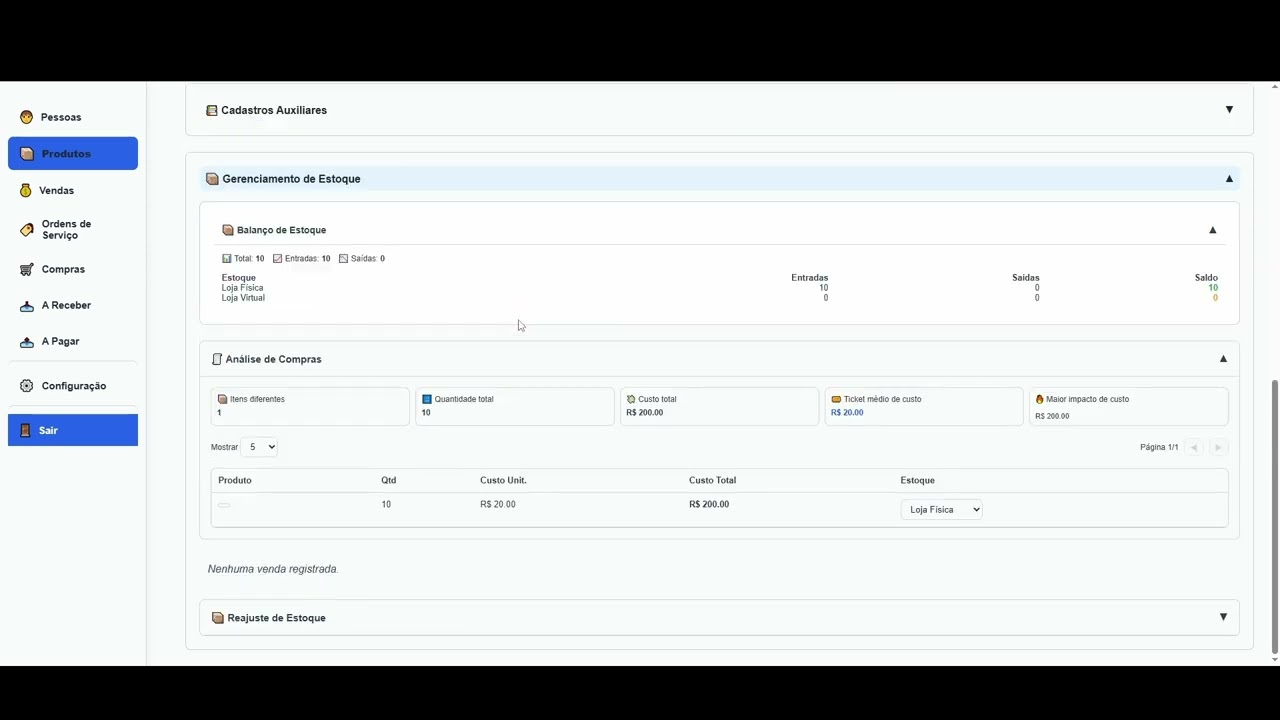Open the A Pagar section
Image resolution: width=1280 pixels, height=720 pixels.
point(73,341)
